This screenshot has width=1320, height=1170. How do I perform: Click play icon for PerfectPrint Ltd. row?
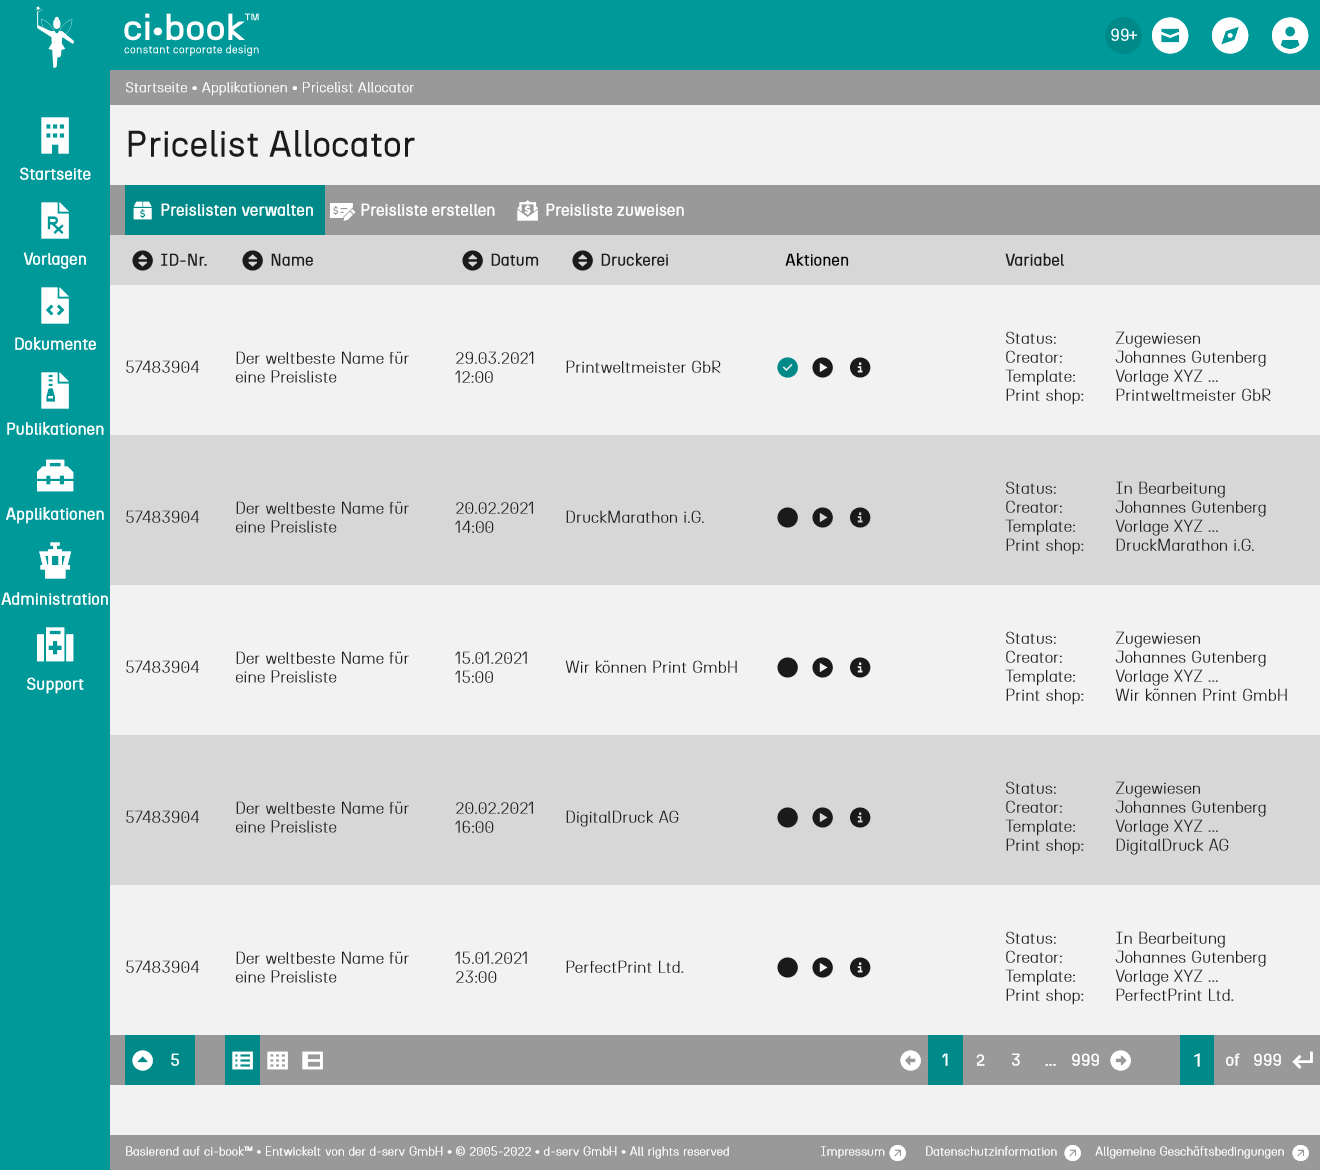(x=823, y=967)
